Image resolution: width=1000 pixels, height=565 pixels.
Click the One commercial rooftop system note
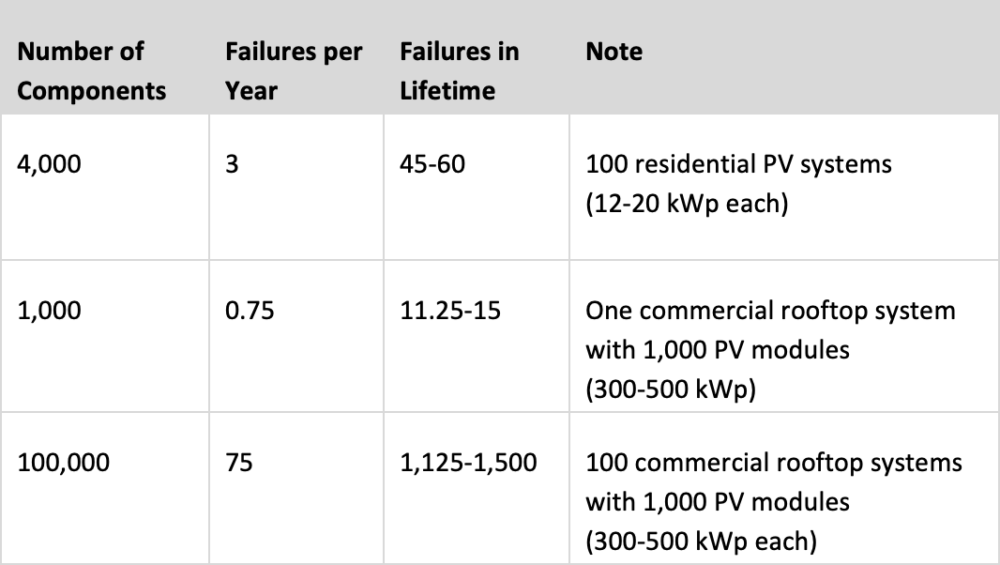click(770, 311)
